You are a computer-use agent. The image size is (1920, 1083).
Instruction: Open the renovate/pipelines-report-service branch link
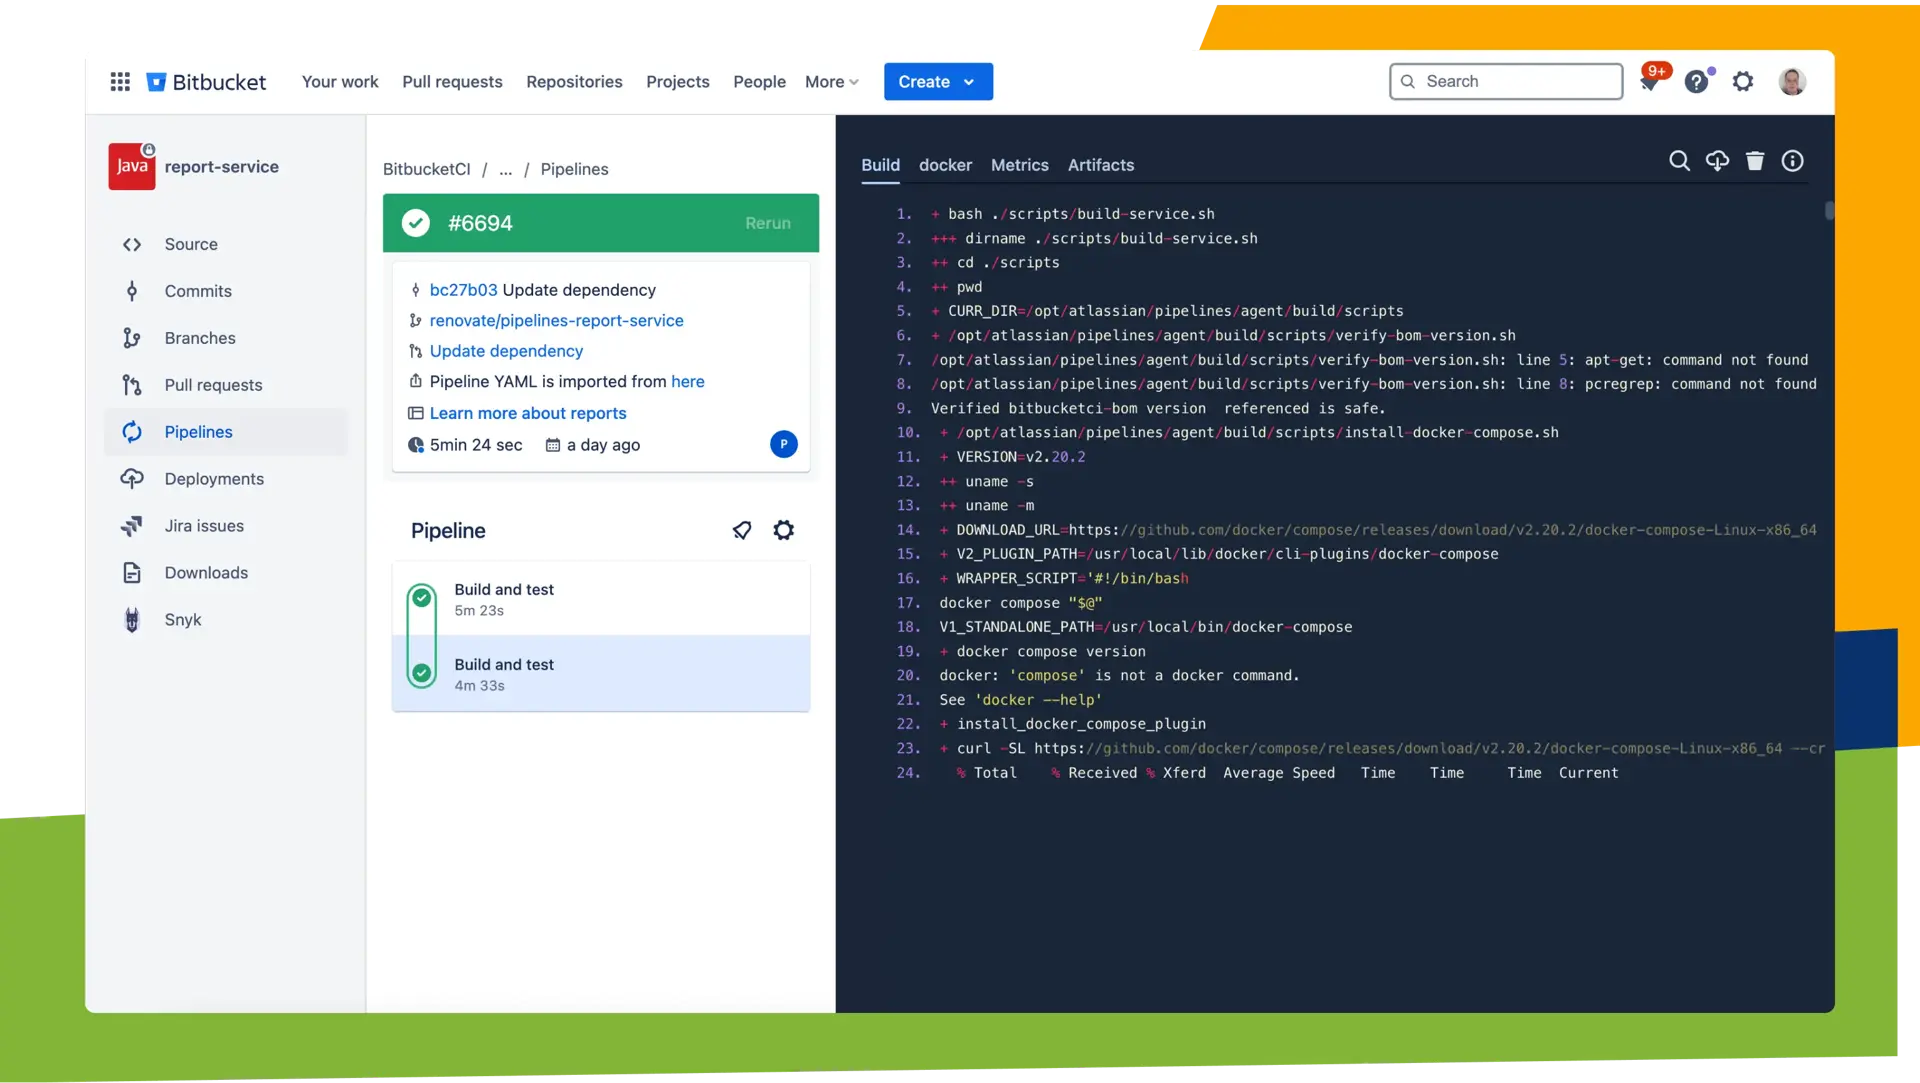[x=556, y=320]
